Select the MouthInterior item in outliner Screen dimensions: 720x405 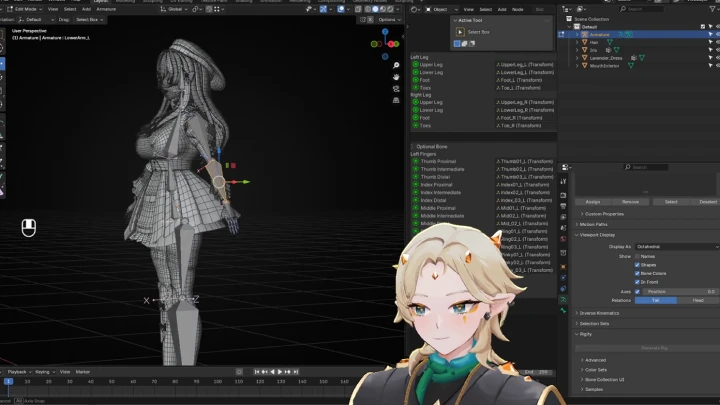(x=604, y=66)
